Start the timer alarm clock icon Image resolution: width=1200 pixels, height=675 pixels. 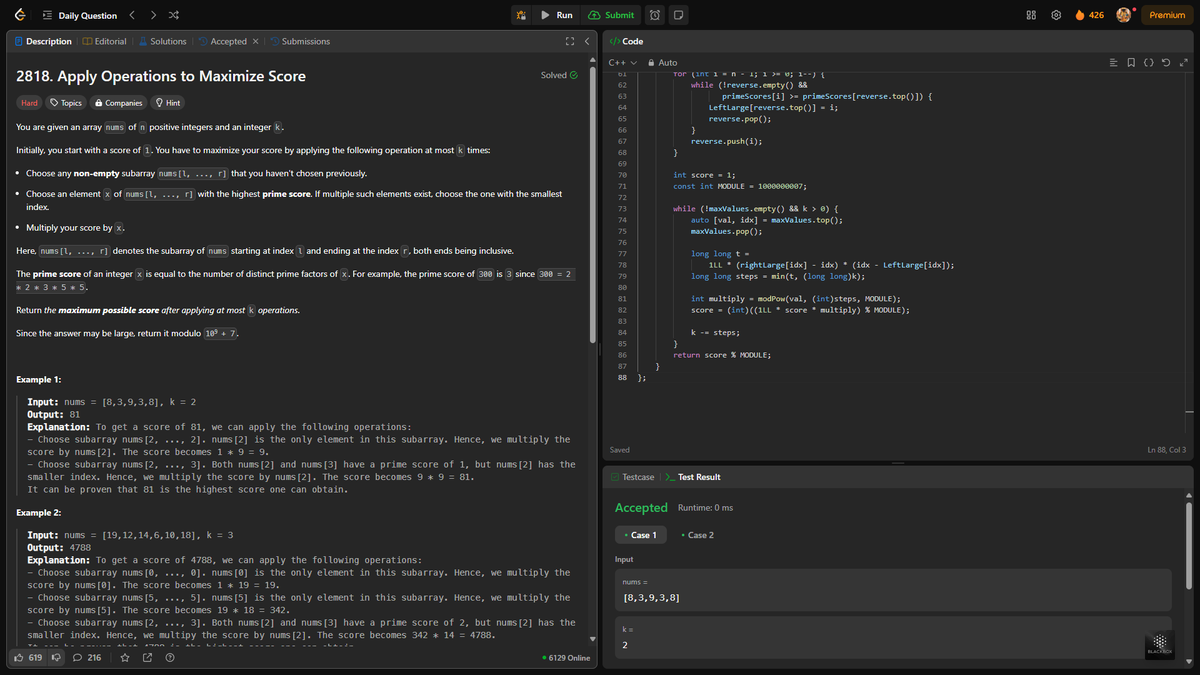click(x=655, y=15)
